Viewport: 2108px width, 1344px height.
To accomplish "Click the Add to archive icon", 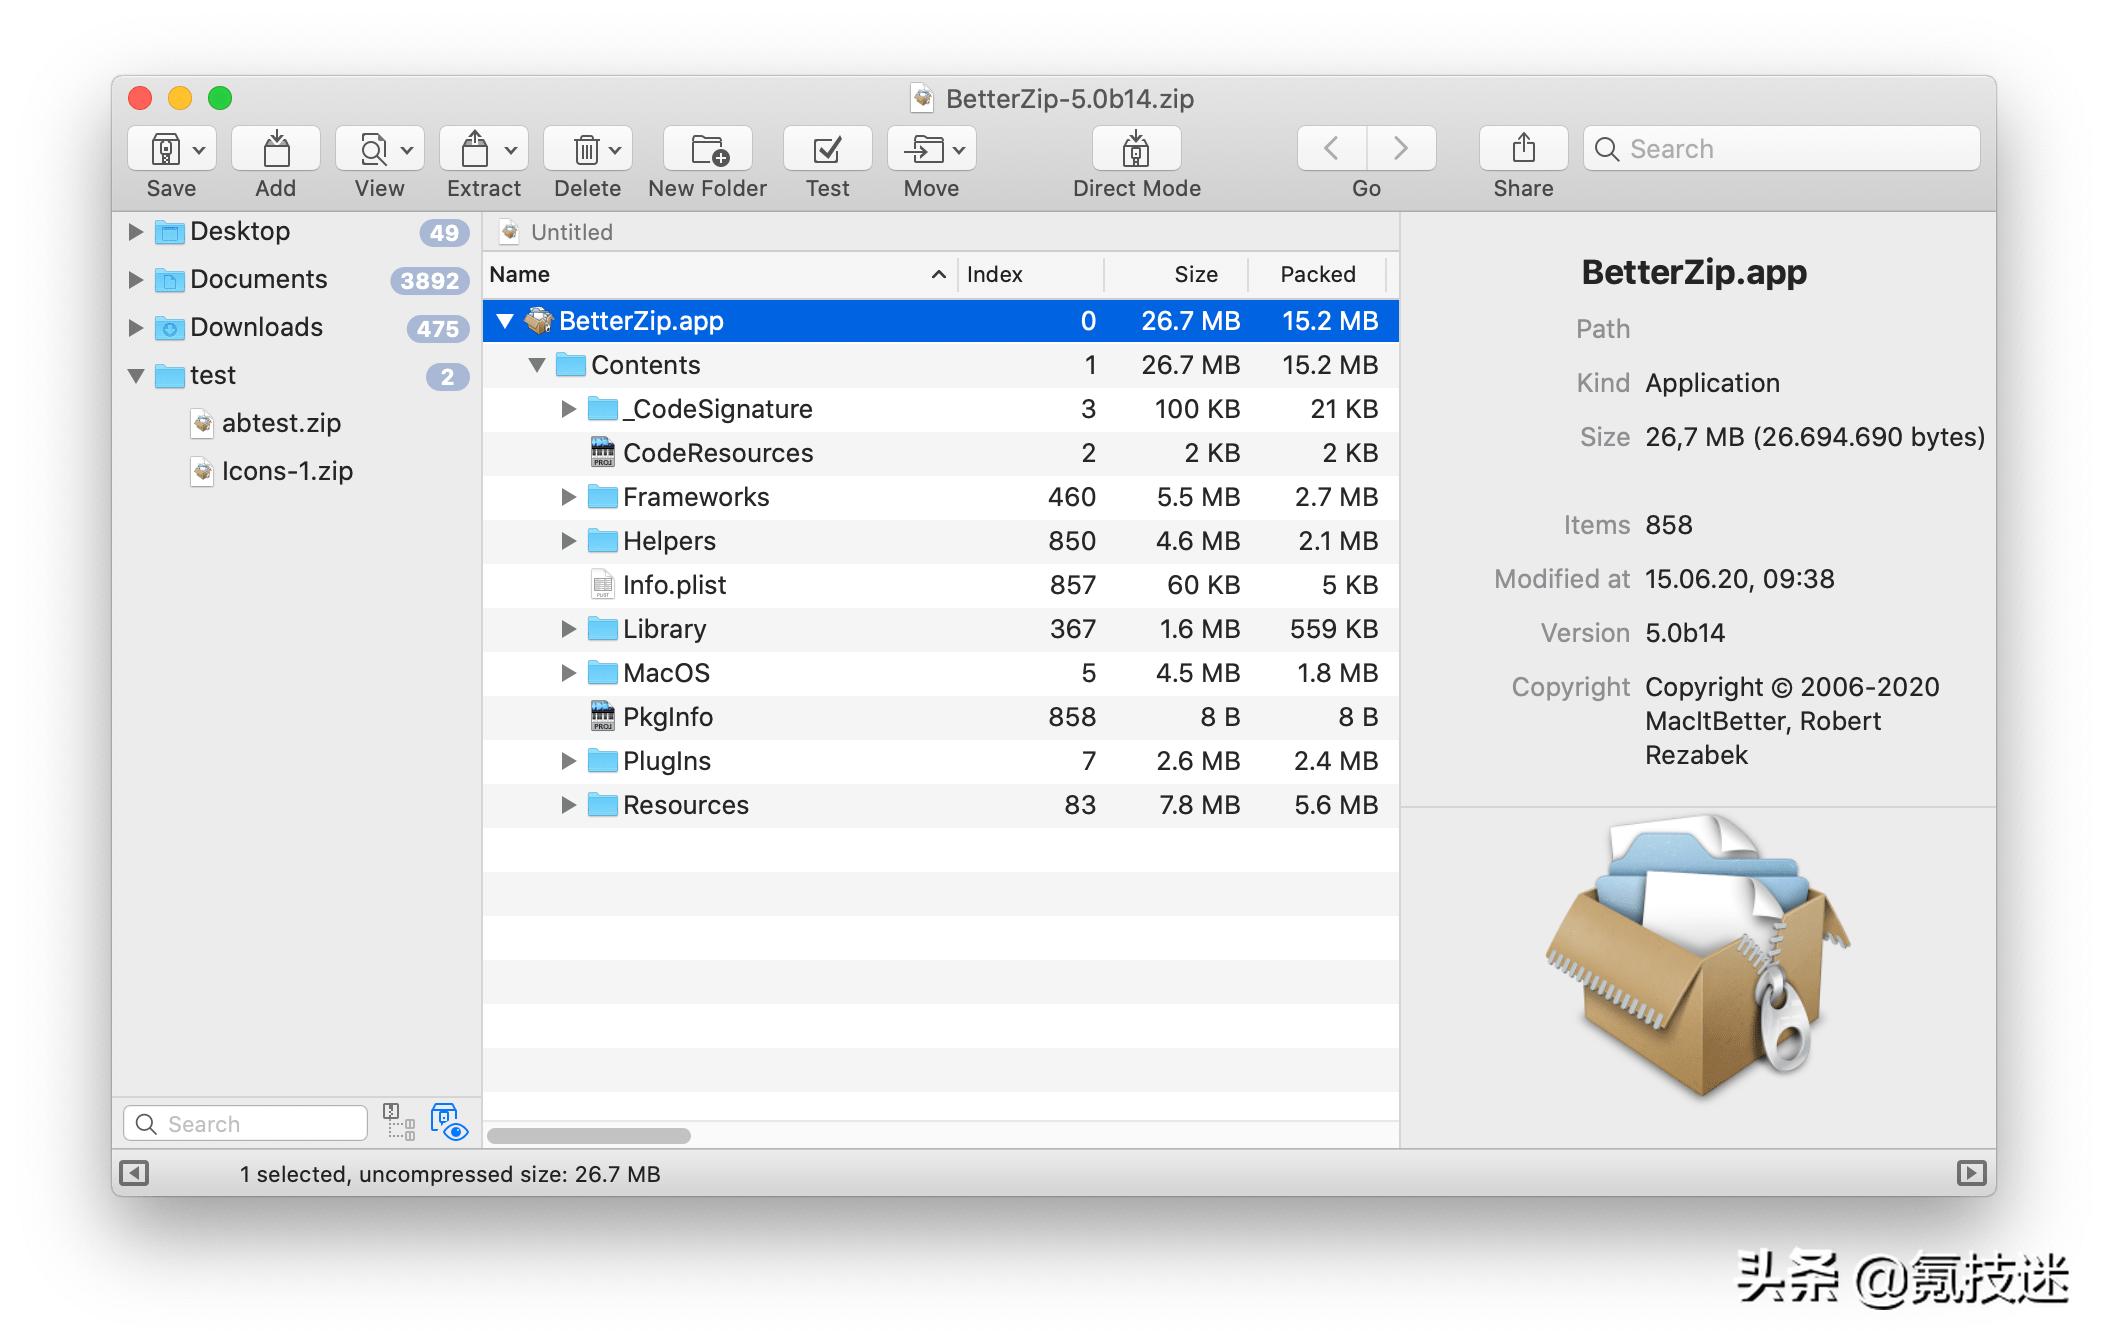I will coord(275,150).
